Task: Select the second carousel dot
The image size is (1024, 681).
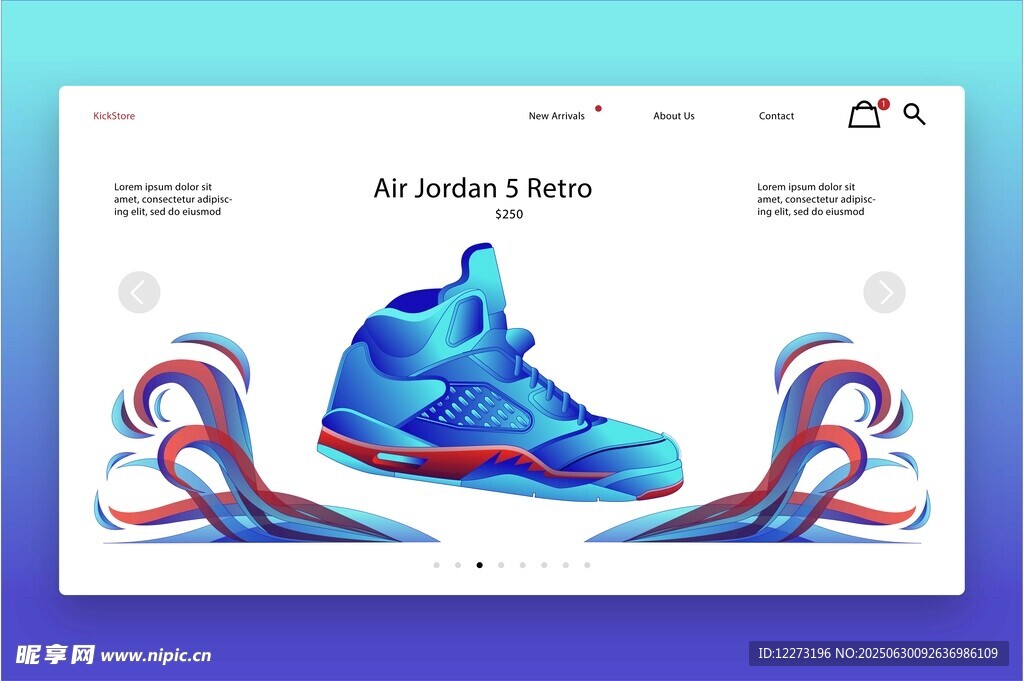Action: pyautogui.click(x=458, y=565)
